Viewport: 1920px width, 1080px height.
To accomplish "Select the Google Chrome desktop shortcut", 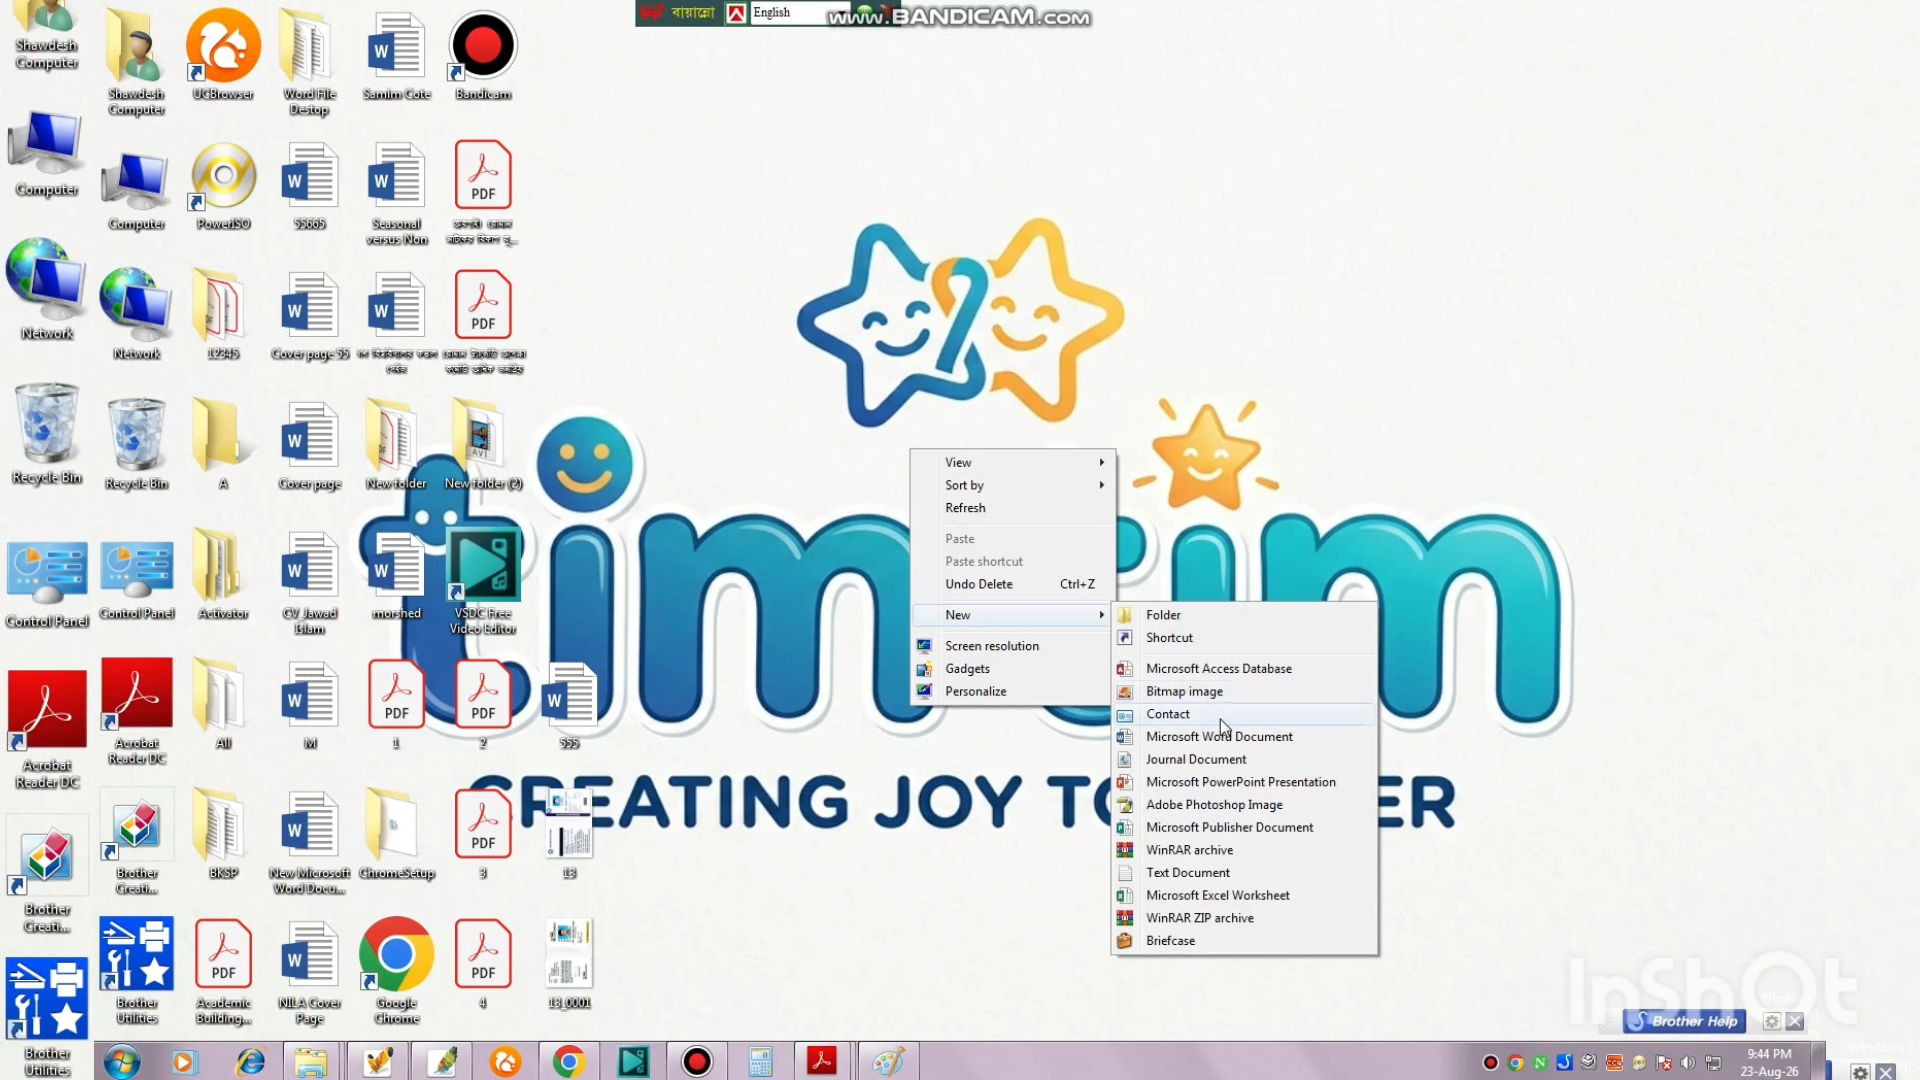I will click(396, 971).
